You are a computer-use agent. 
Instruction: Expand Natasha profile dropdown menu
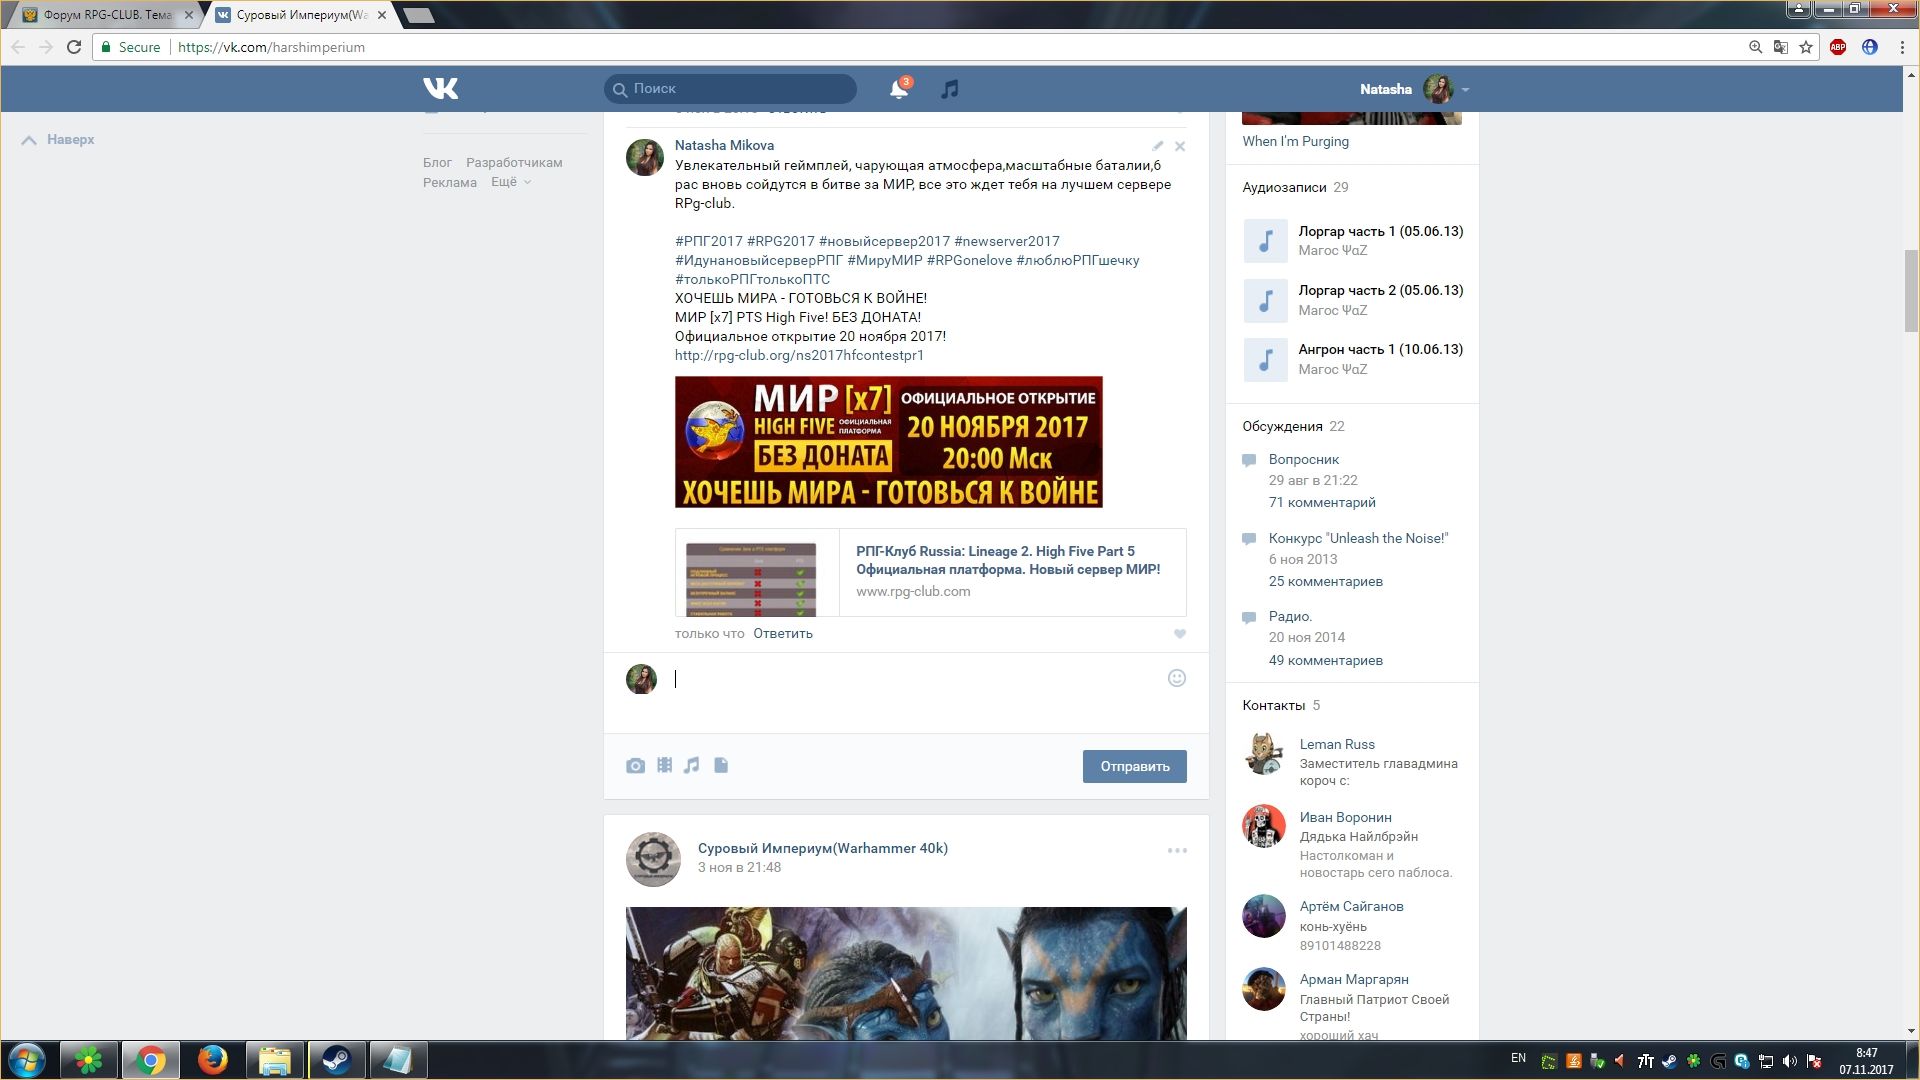click(x=1465, y=90)
